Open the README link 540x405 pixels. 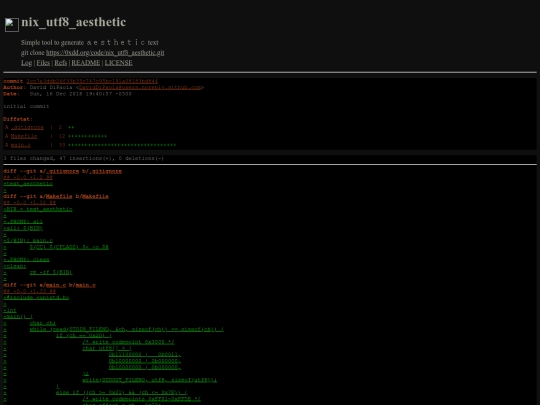click(86, 63)
